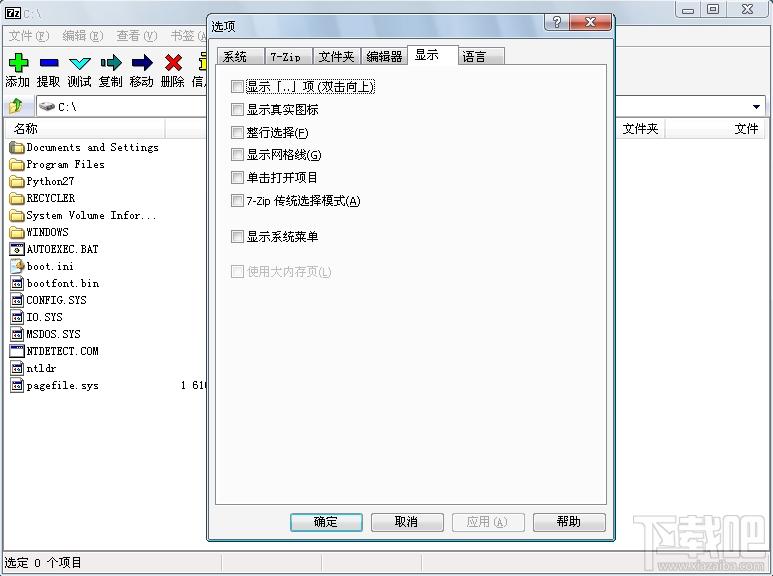This screenshot has width=773, height=576.
Task: Select the CONFIG.SYS file icon
Action: pos(17,300)
